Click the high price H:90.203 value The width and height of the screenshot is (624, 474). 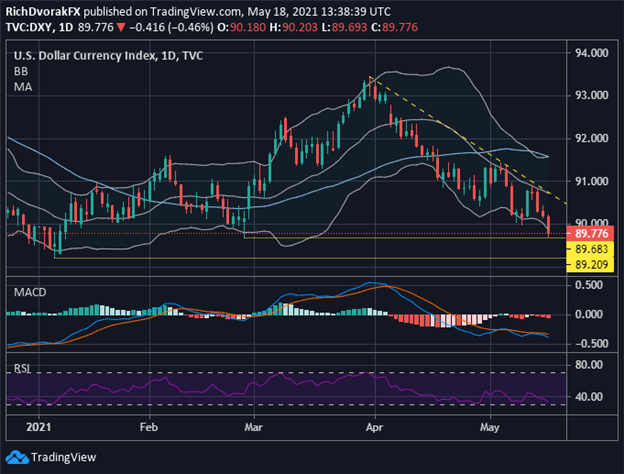[x=294, y=27]
